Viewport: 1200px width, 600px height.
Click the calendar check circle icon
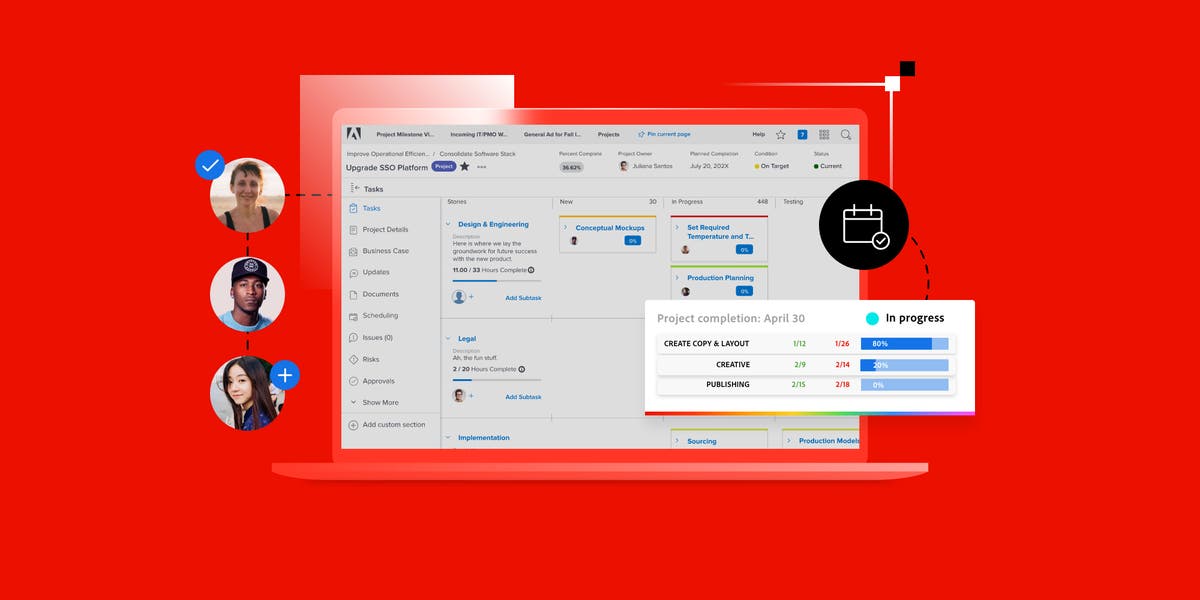[x=864, y=225]
